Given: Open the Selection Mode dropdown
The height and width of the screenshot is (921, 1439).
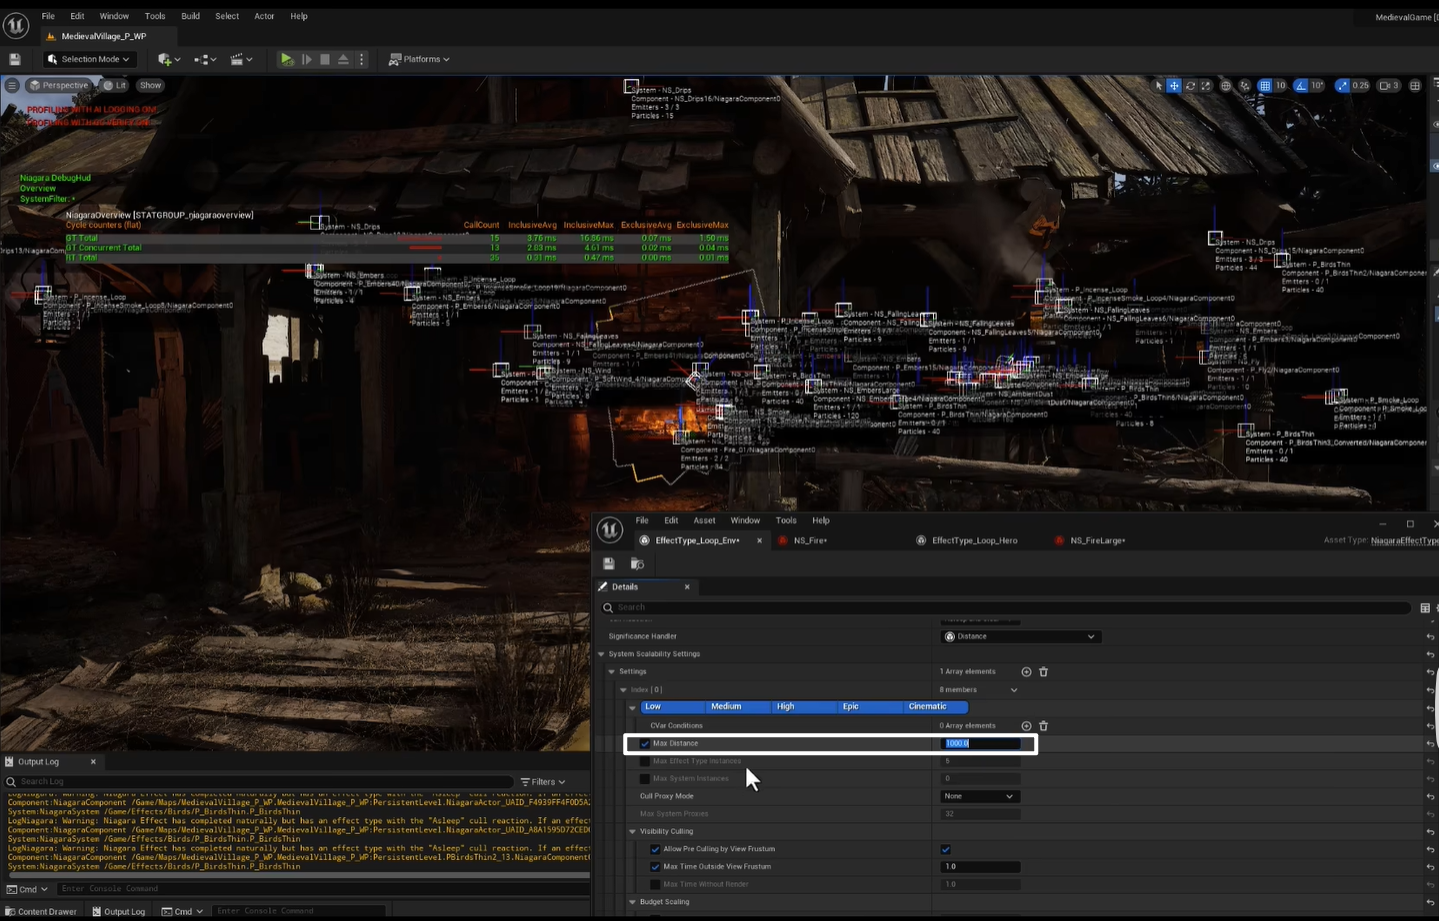Looking at the screenshot, I should click(x=89, y=60).
